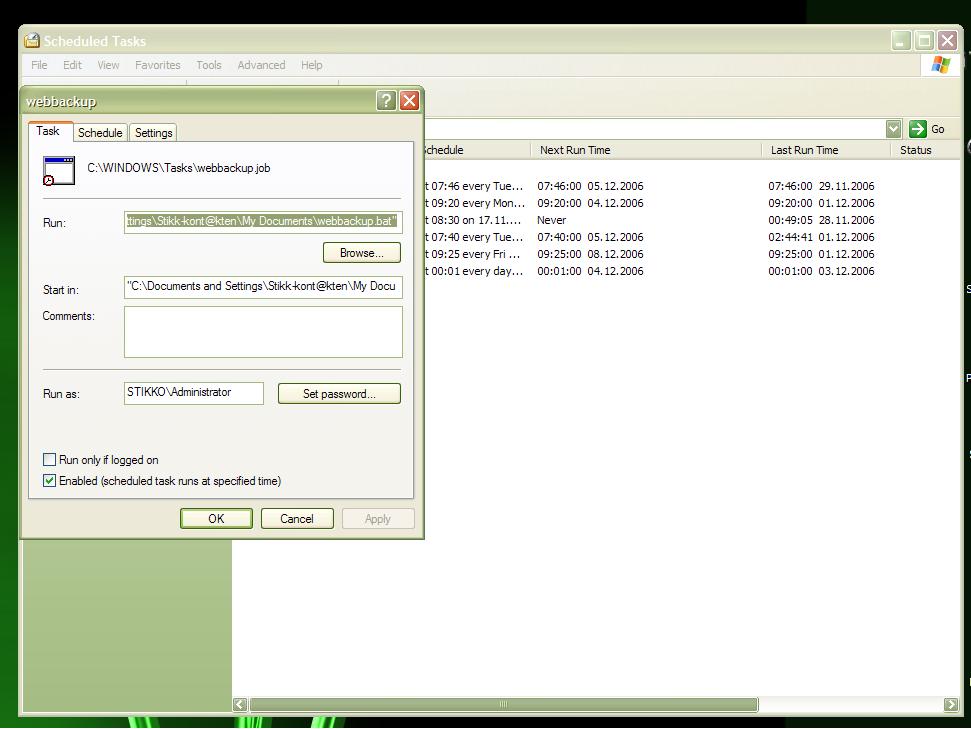Click horizontal scrollbar right arrow
Viewport: 971px width, 729px height.
(951, 704)
